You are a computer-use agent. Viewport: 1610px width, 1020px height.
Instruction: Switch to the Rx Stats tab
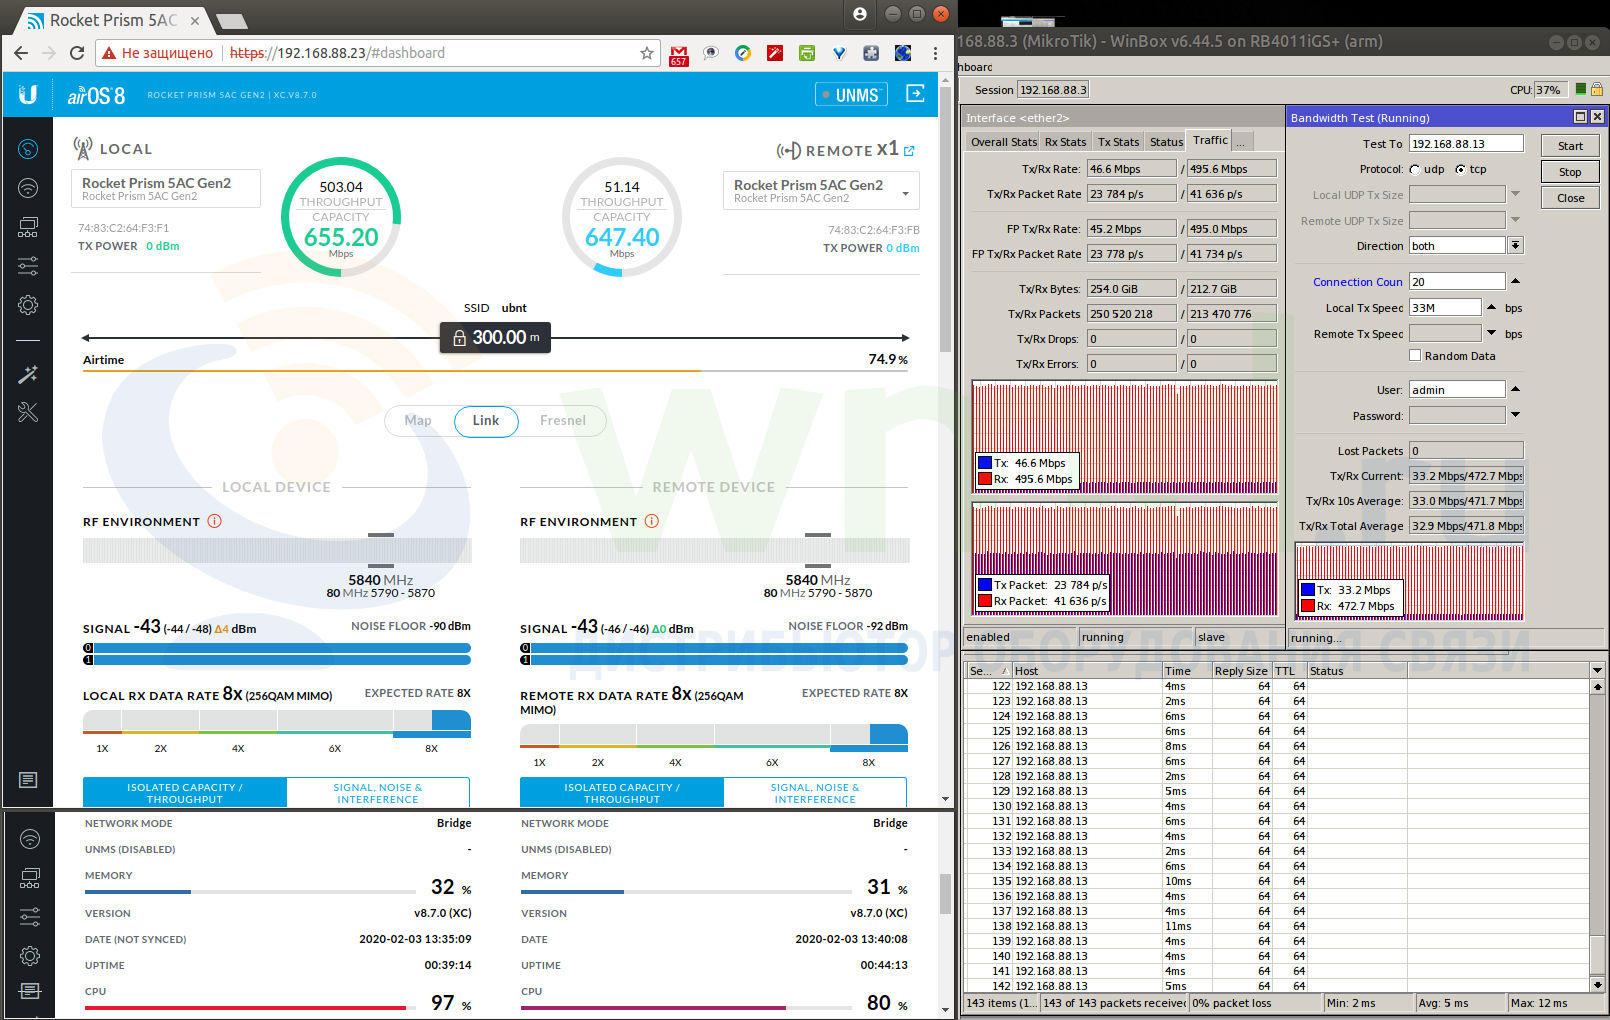tap(1065, 142)
